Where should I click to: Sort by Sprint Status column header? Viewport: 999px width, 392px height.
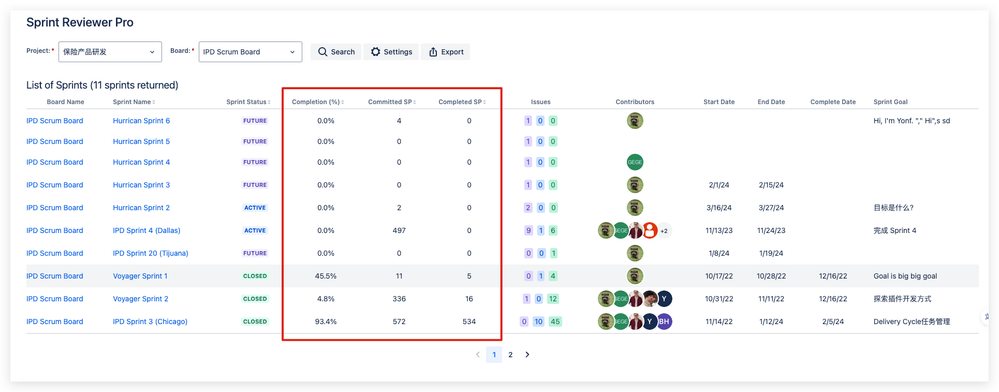click(x=248, y=102)
